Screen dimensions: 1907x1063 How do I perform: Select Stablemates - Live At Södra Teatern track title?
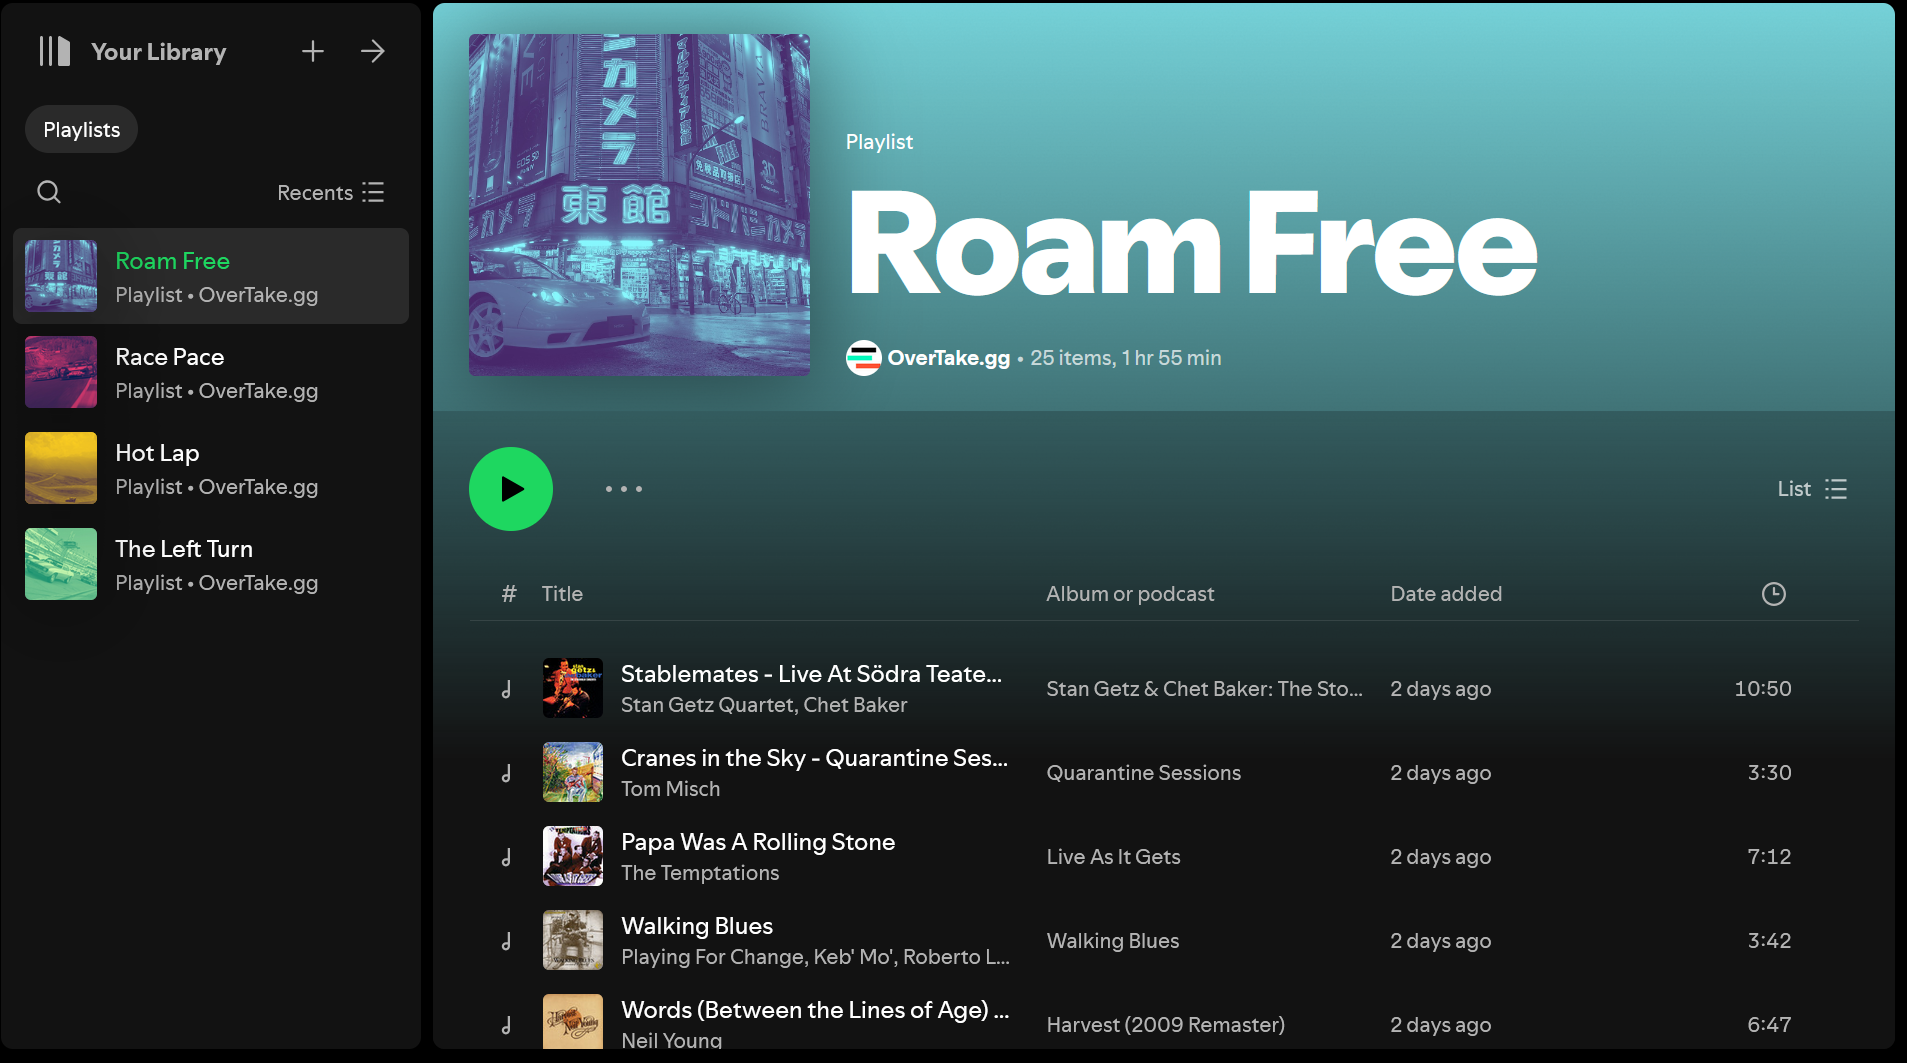pos(811,674)
